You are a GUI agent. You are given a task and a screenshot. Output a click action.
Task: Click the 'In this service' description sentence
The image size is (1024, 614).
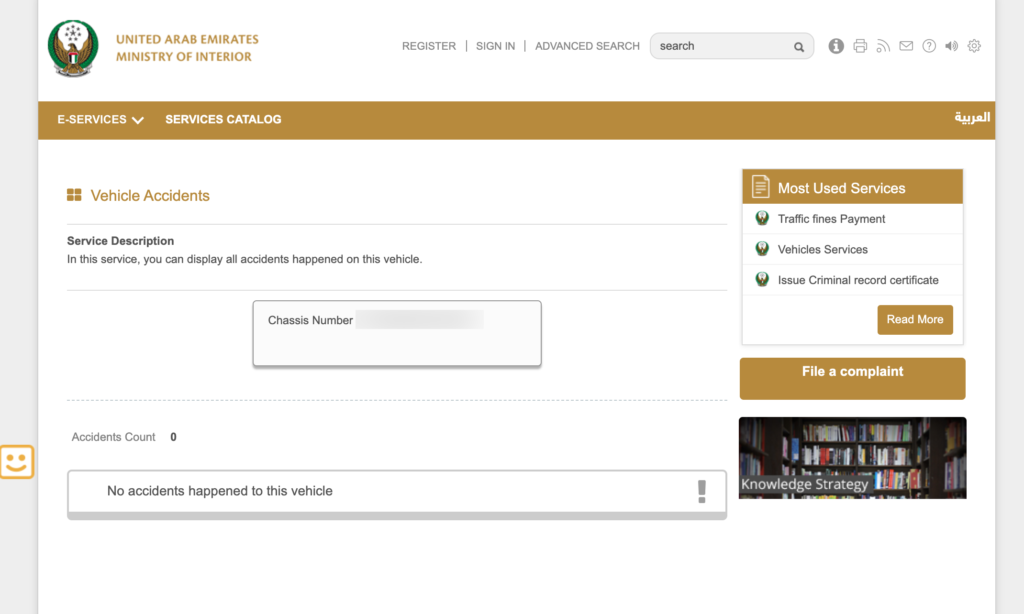pyautogui.click(x=244, y=259)
